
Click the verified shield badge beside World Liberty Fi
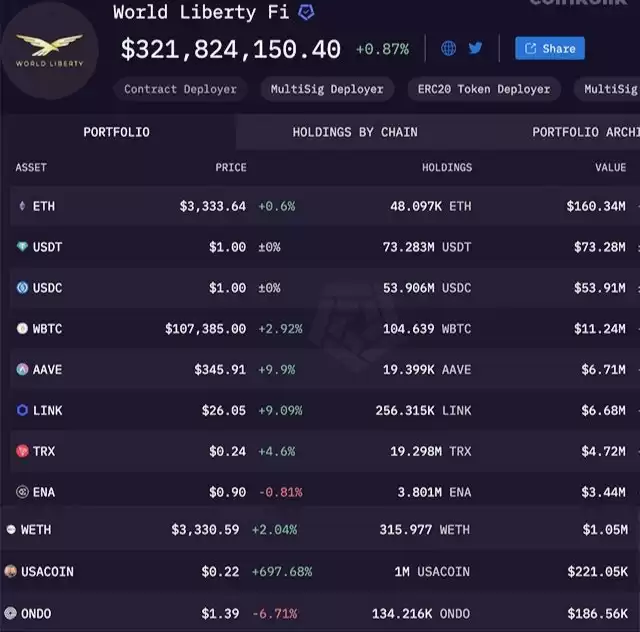point(306,12)
